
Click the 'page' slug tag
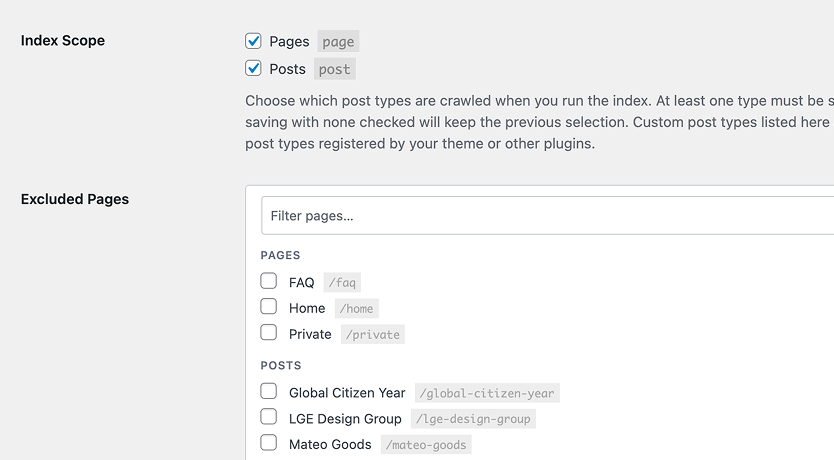pos(338,42)
